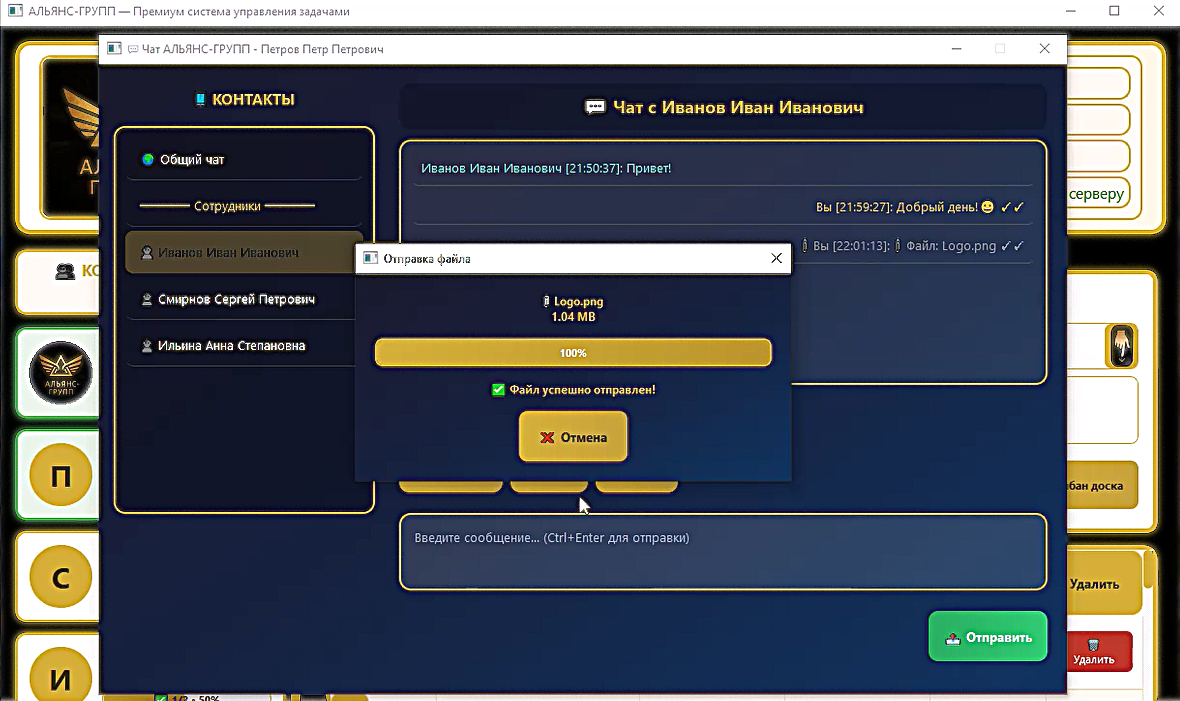Click the green Отправить button
1180x701 pixels.
[987, 637]
